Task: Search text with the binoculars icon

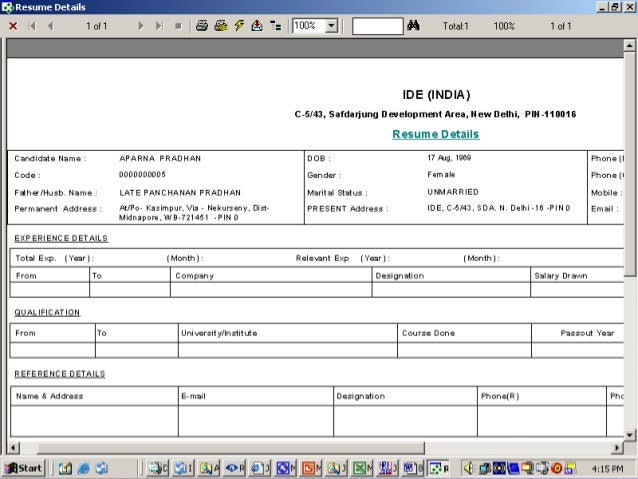Action: click(413, 26)
